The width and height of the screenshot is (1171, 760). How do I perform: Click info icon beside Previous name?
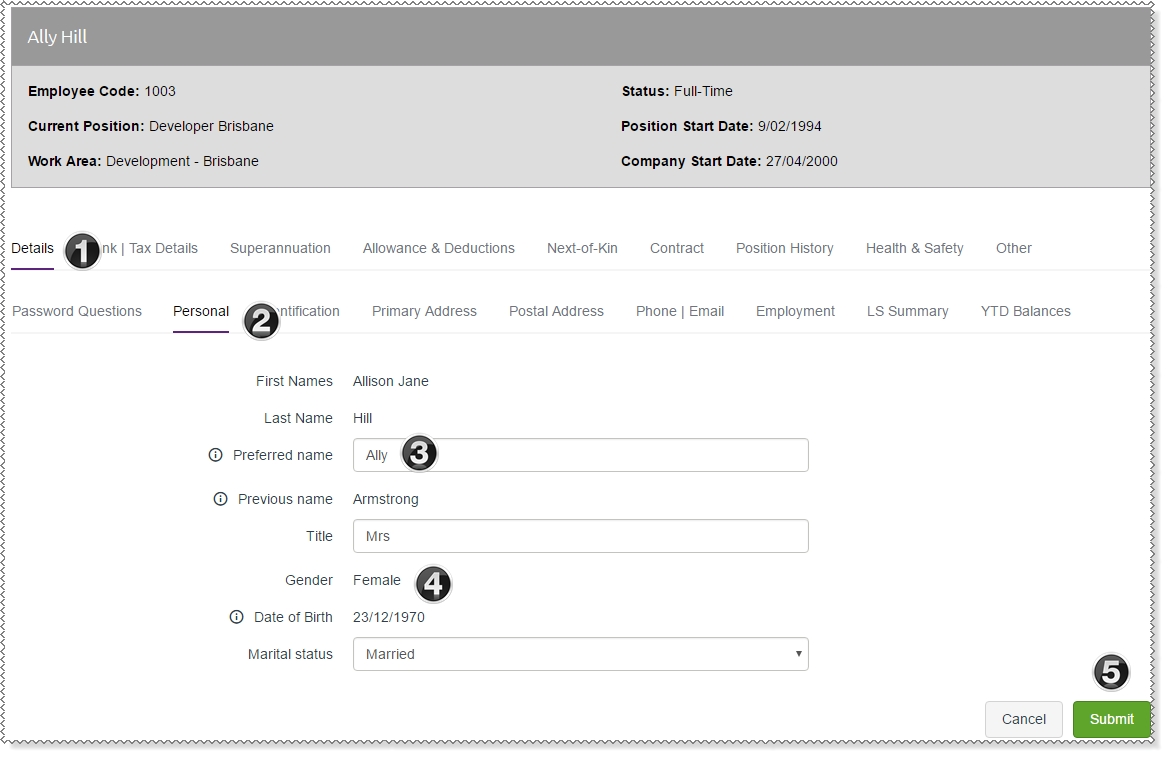click(220, 499)
